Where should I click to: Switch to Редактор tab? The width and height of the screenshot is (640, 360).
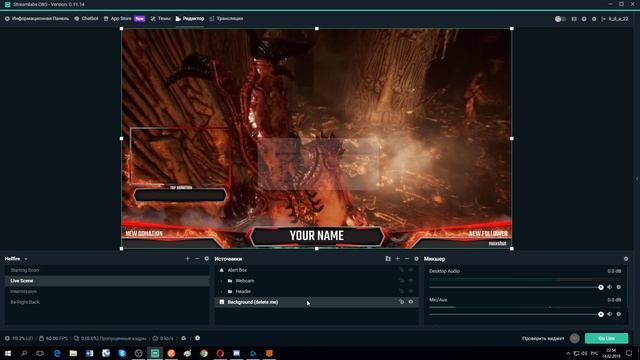click(190, 19)
